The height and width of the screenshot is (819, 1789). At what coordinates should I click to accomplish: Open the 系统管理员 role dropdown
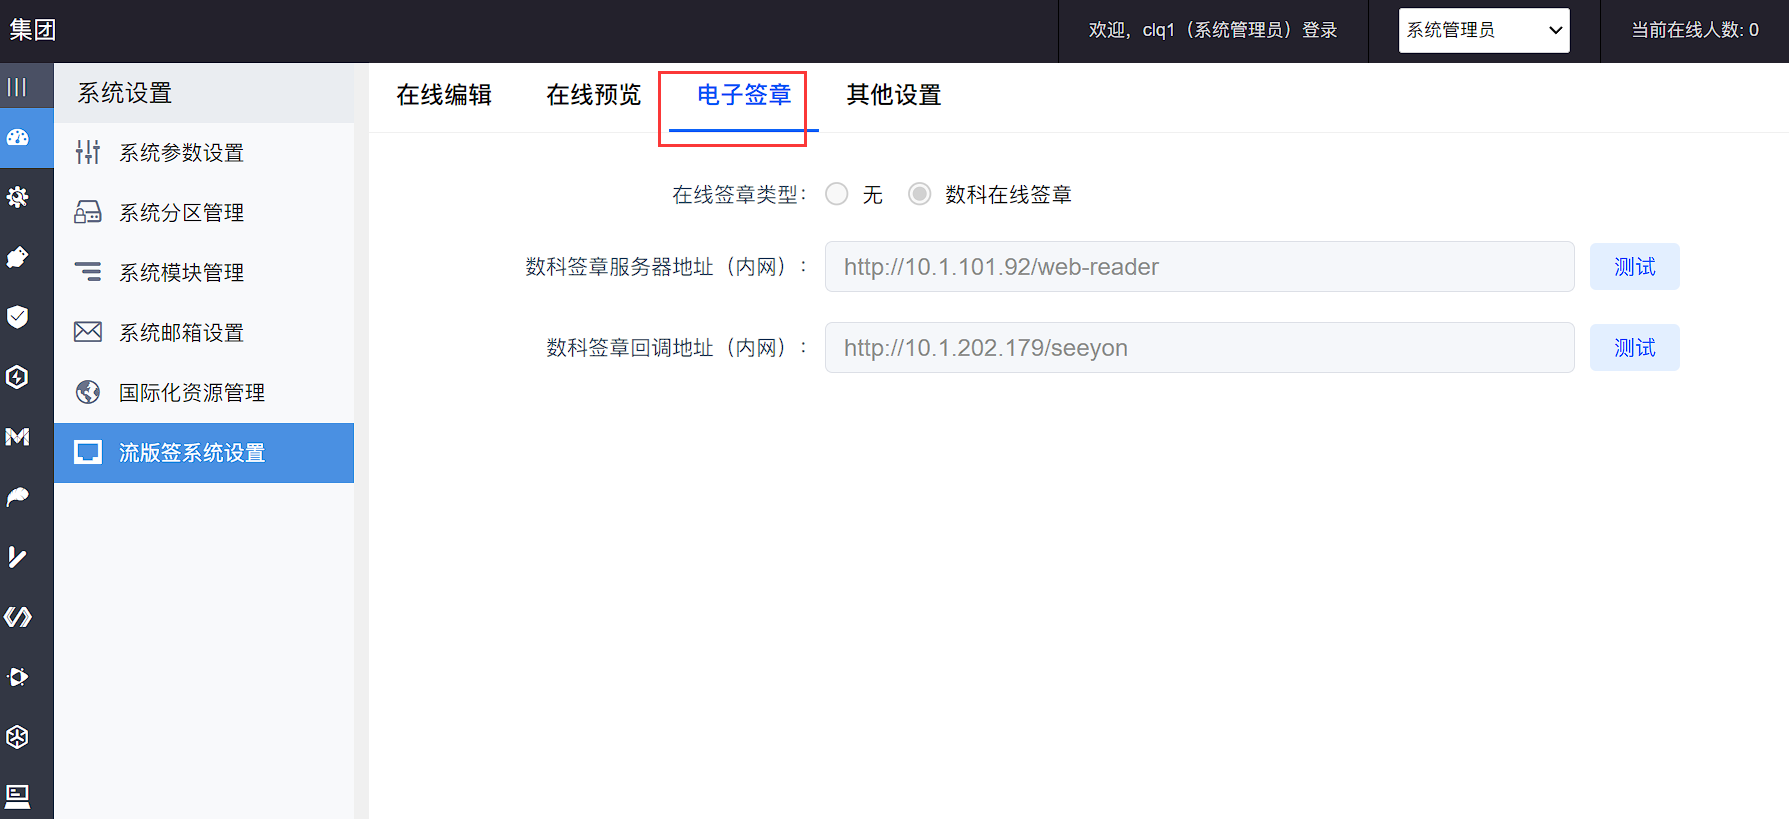point(1484,30)
